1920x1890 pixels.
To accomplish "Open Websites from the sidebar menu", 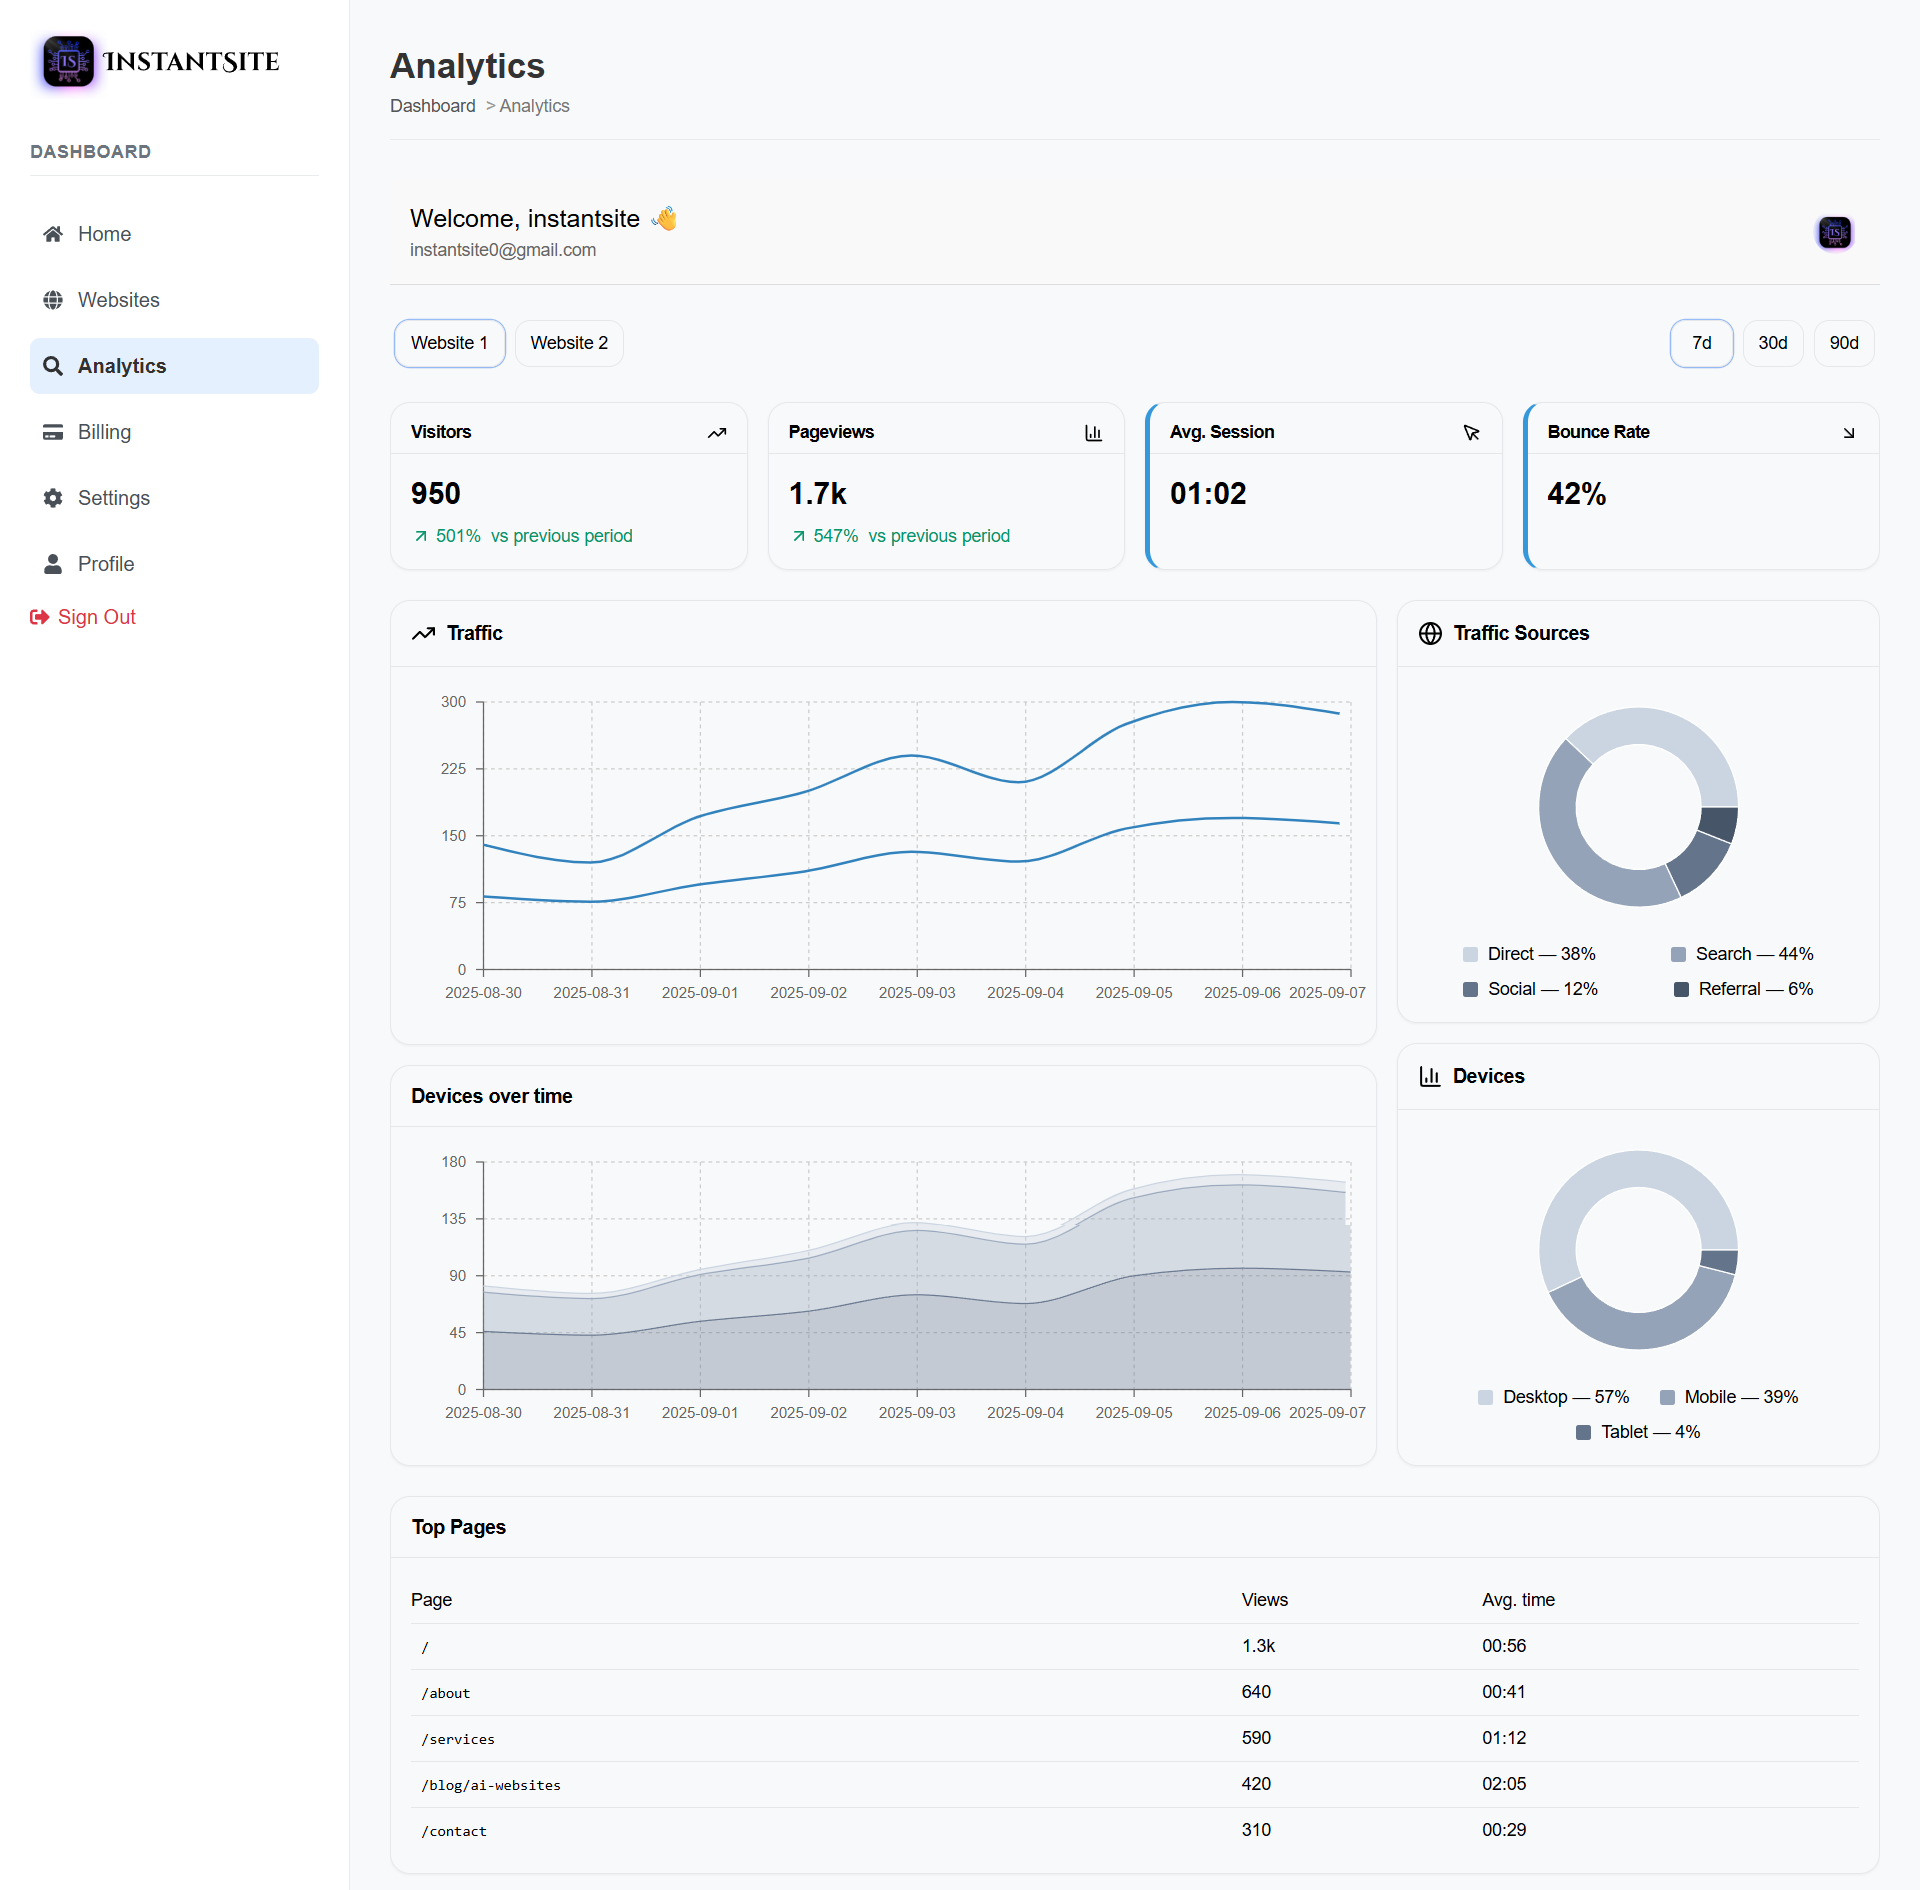I will [x=118, y=300].
